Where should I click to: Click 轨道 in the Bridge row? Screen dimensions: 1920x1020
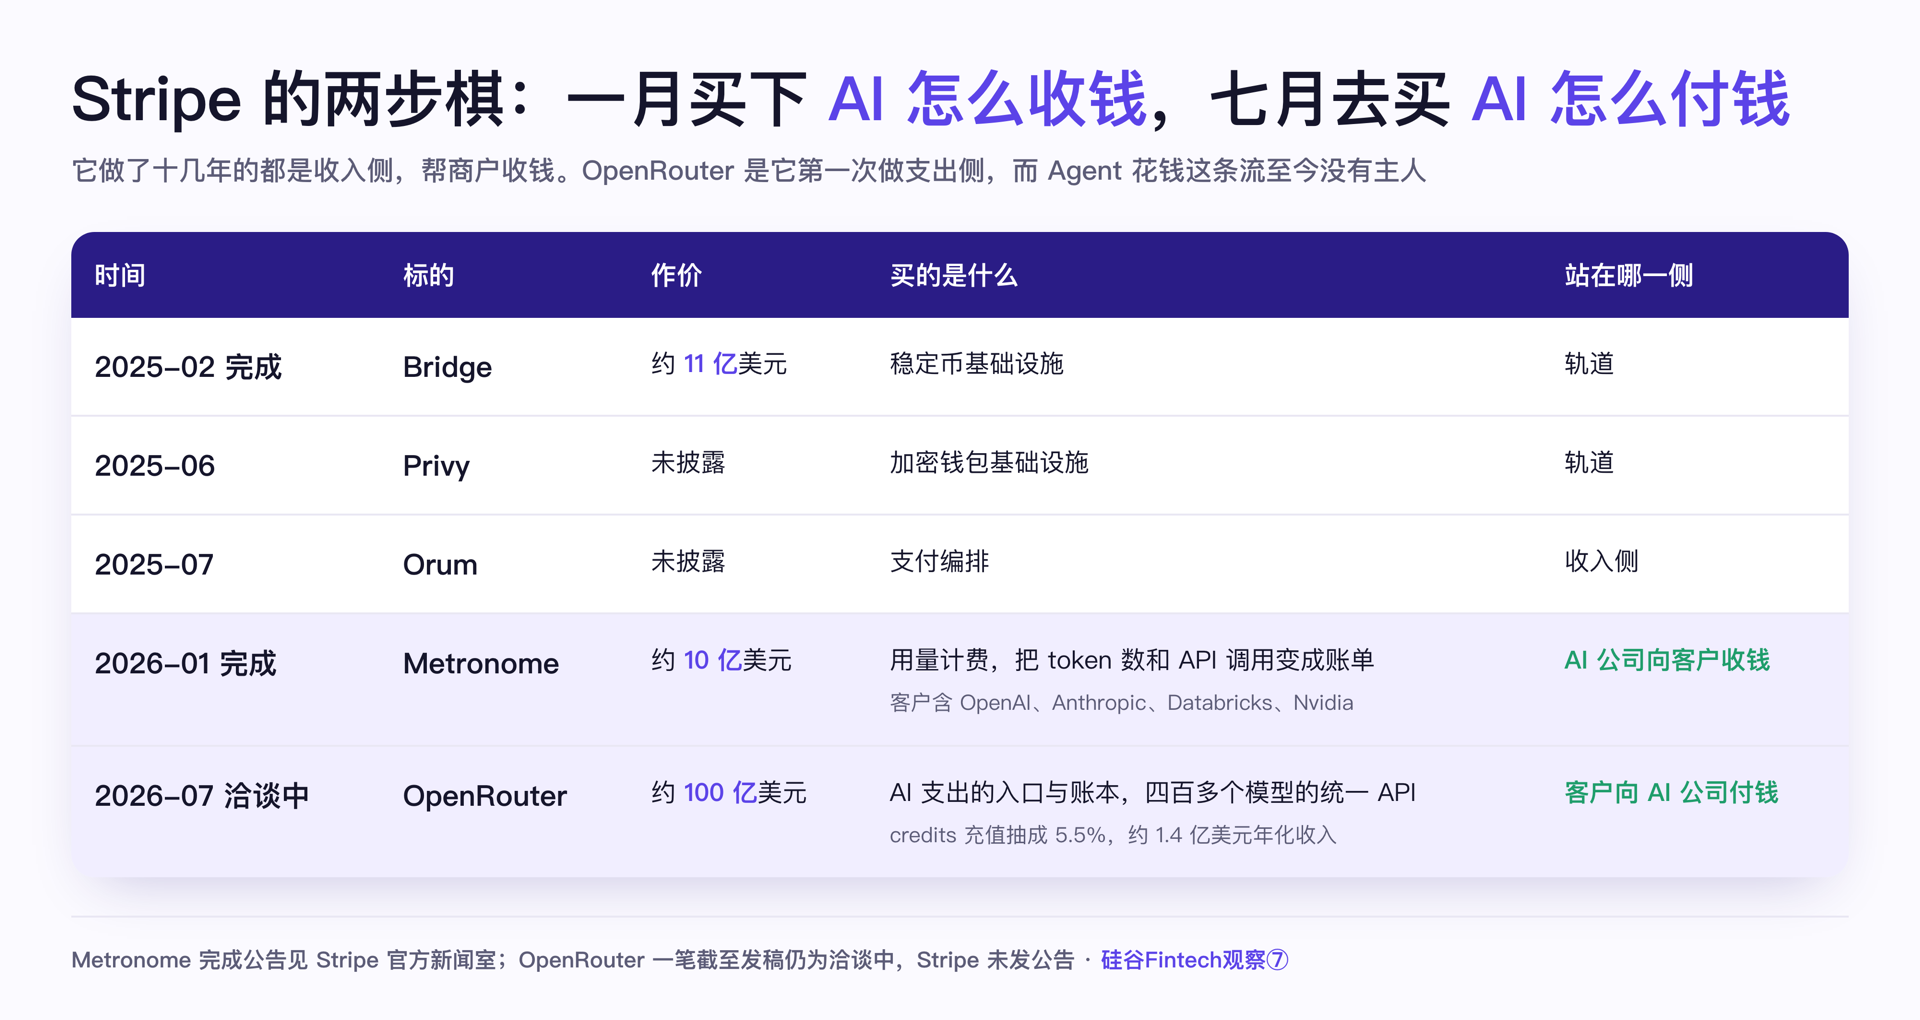1589,364
